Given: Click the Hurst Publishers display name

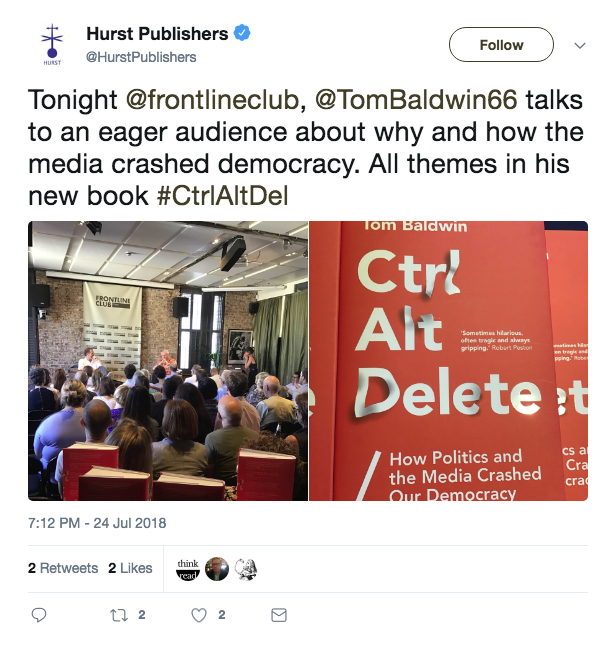Looking at the screenshot, I should click(157, 34).
